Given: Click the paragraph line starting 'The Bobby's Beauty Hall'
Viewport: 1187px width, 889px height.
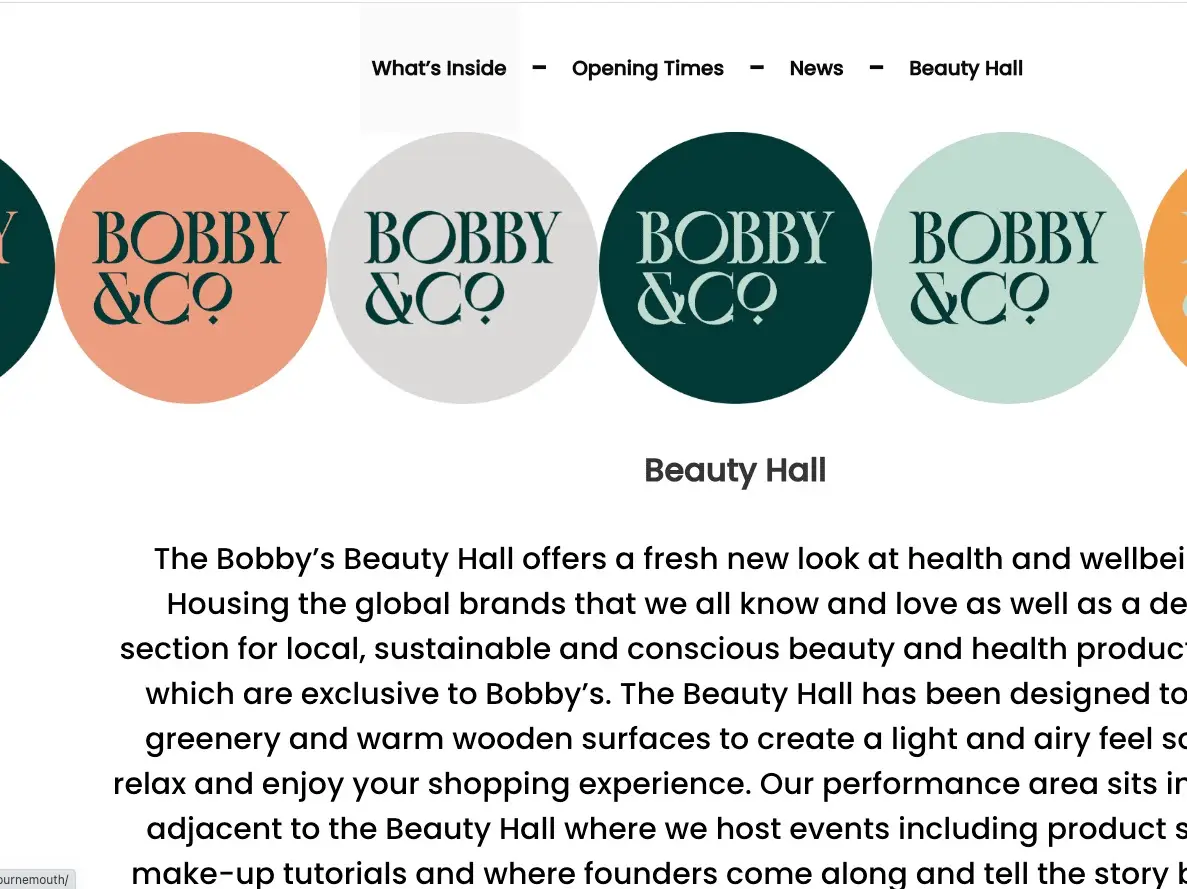Looking at the screenshot, I should point(670,559).
